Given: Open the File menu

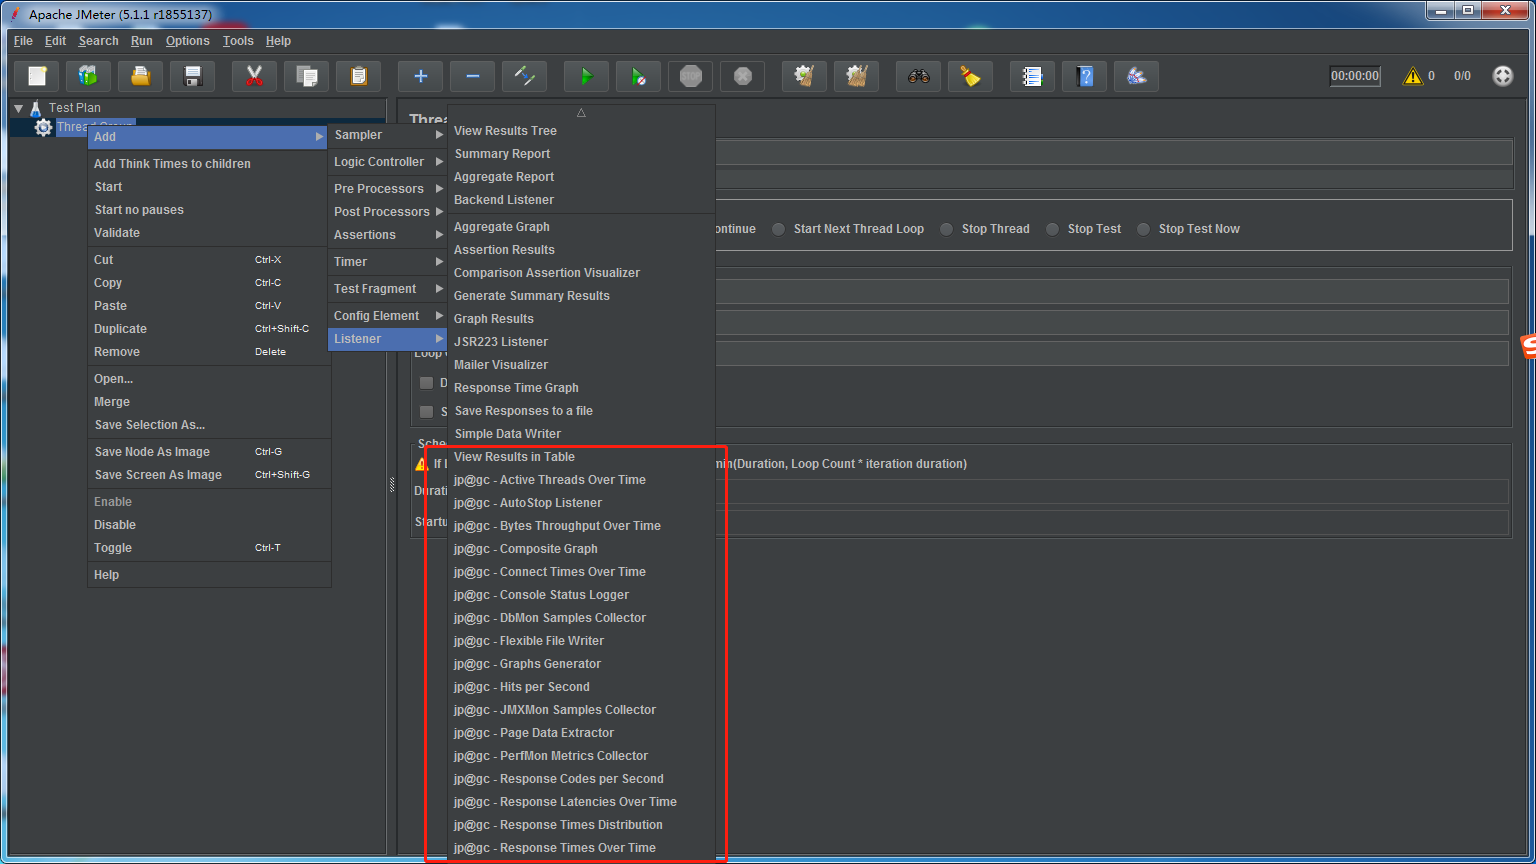Looking at the screenshot, I should 23,41.
